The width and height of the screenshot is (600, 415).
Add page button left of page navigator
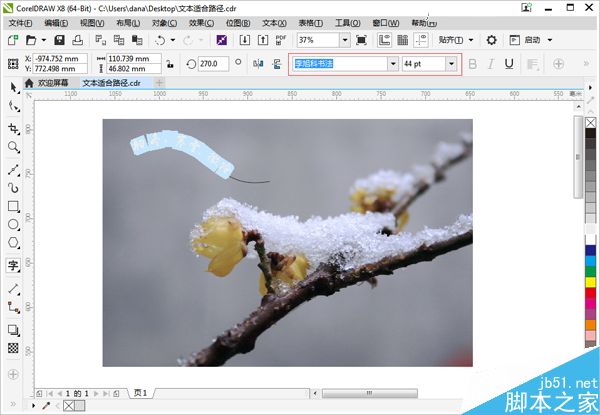39,393
